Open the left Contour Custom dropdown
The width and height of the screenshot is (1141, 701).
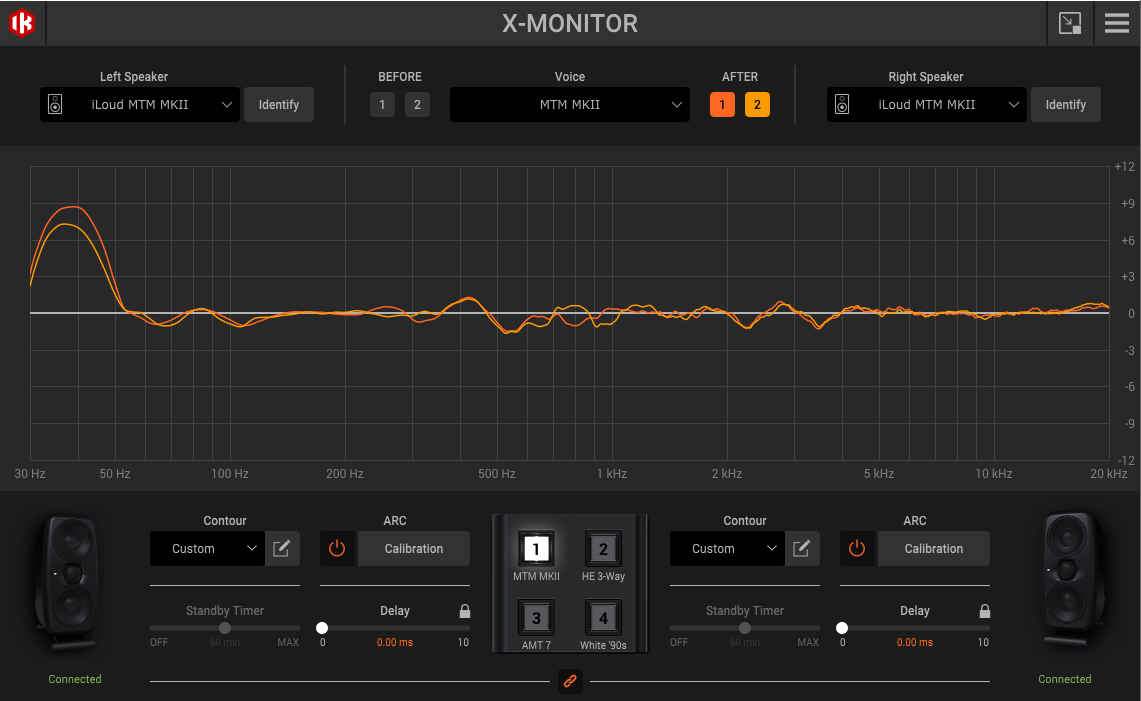[x=207, y=548]
